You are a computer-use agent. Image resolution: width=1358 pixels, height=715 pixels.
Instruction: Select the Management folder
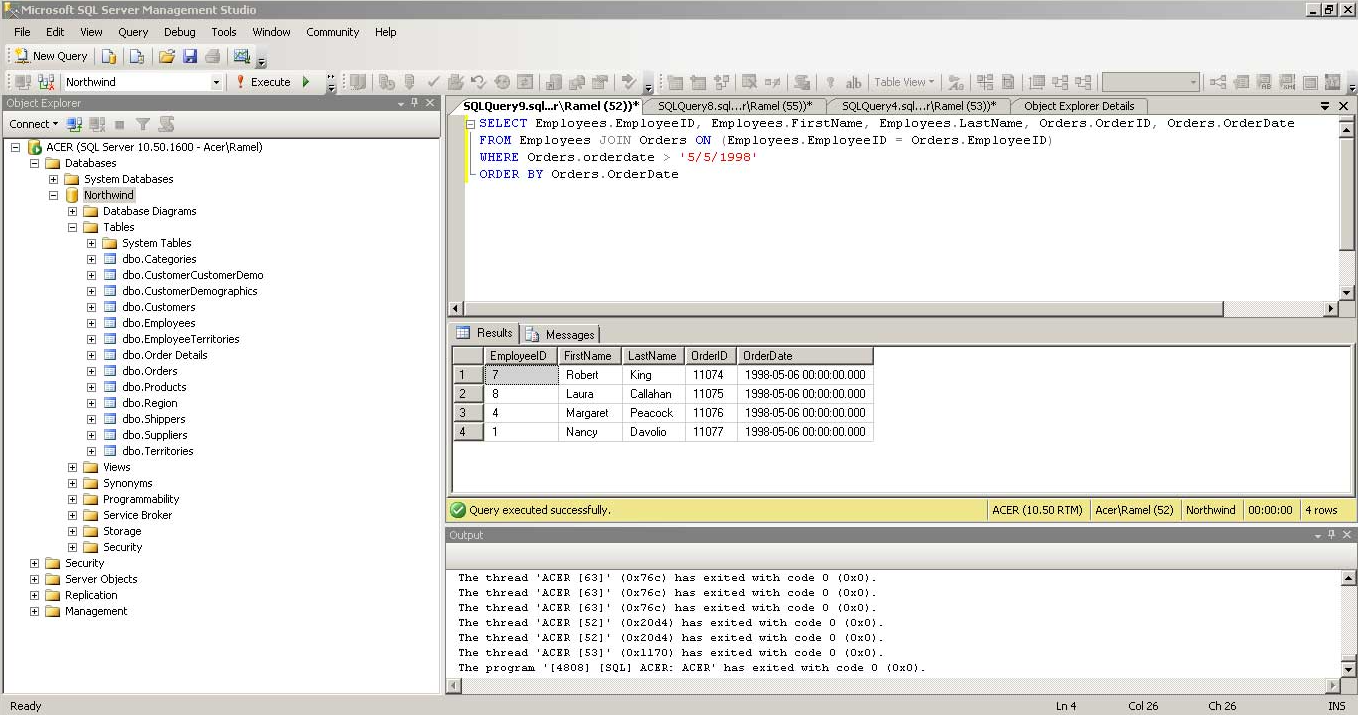pos(96,611)
